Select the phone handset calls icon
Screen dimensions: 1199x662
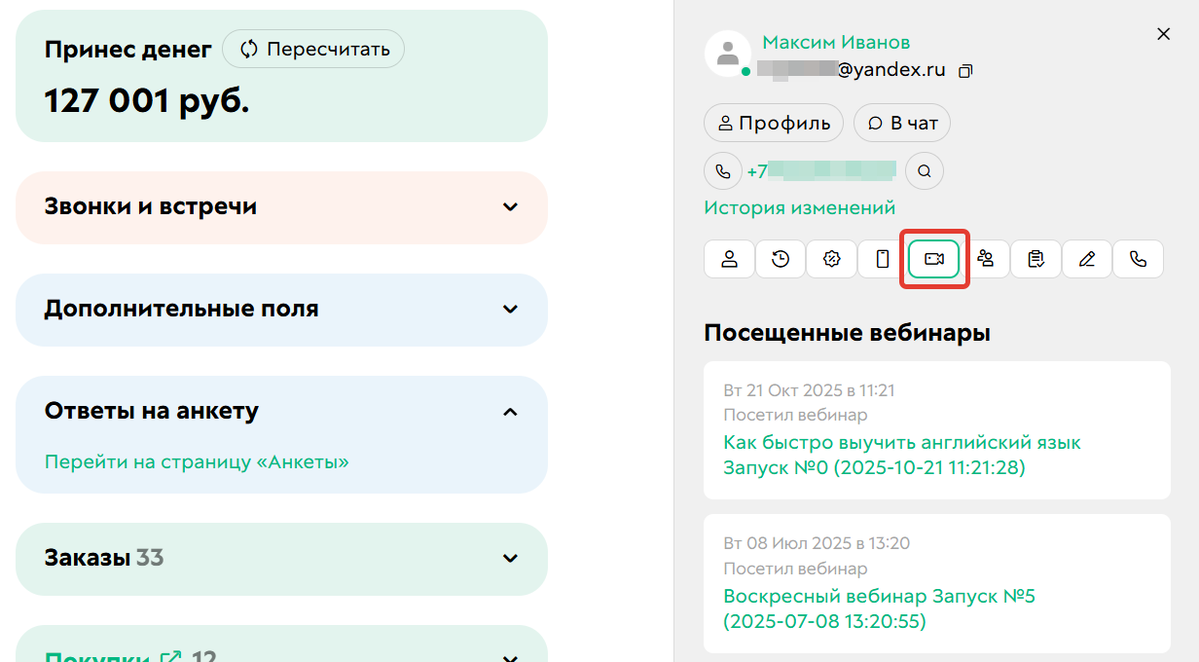click(x=1138, y=259)
